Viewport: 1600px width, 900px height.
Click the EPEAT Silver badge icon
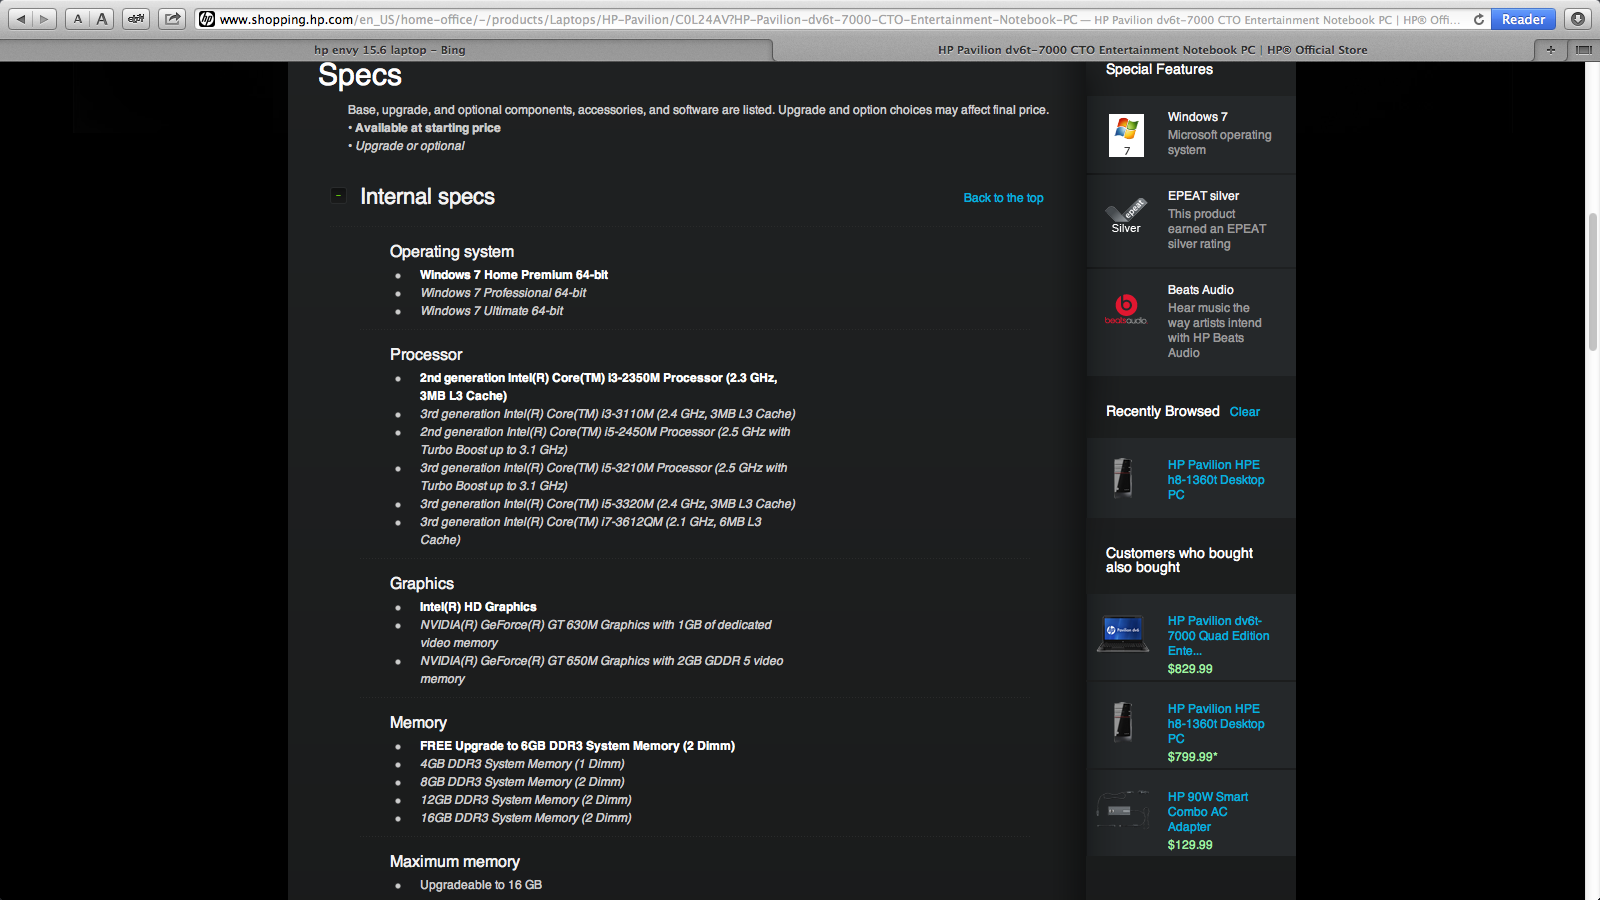[1126, 216]
